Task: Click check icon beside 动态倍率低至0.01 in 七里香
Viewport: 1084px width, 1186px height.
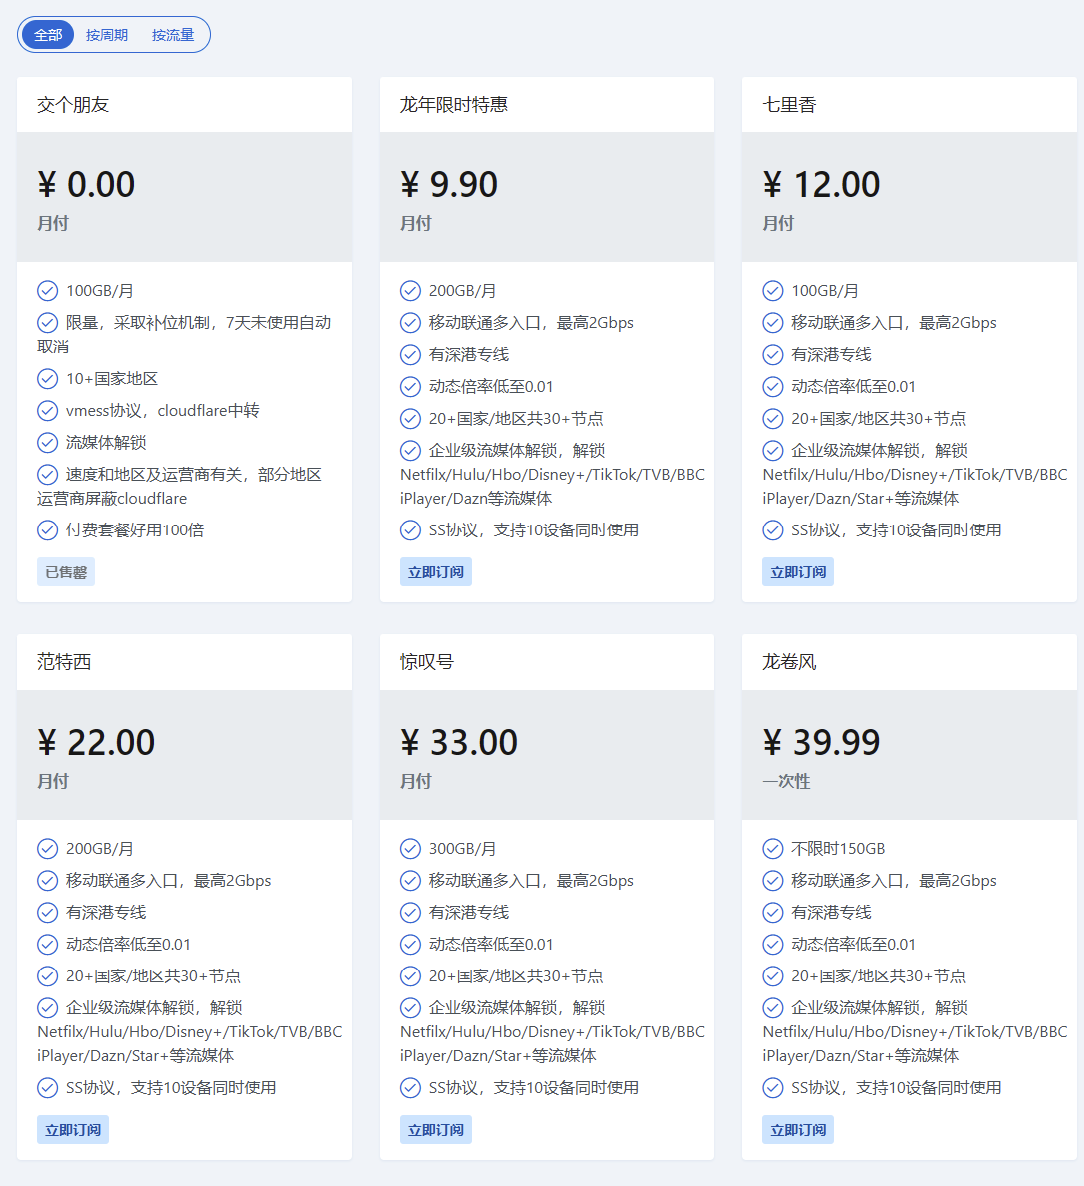Action: pos(773,387)
